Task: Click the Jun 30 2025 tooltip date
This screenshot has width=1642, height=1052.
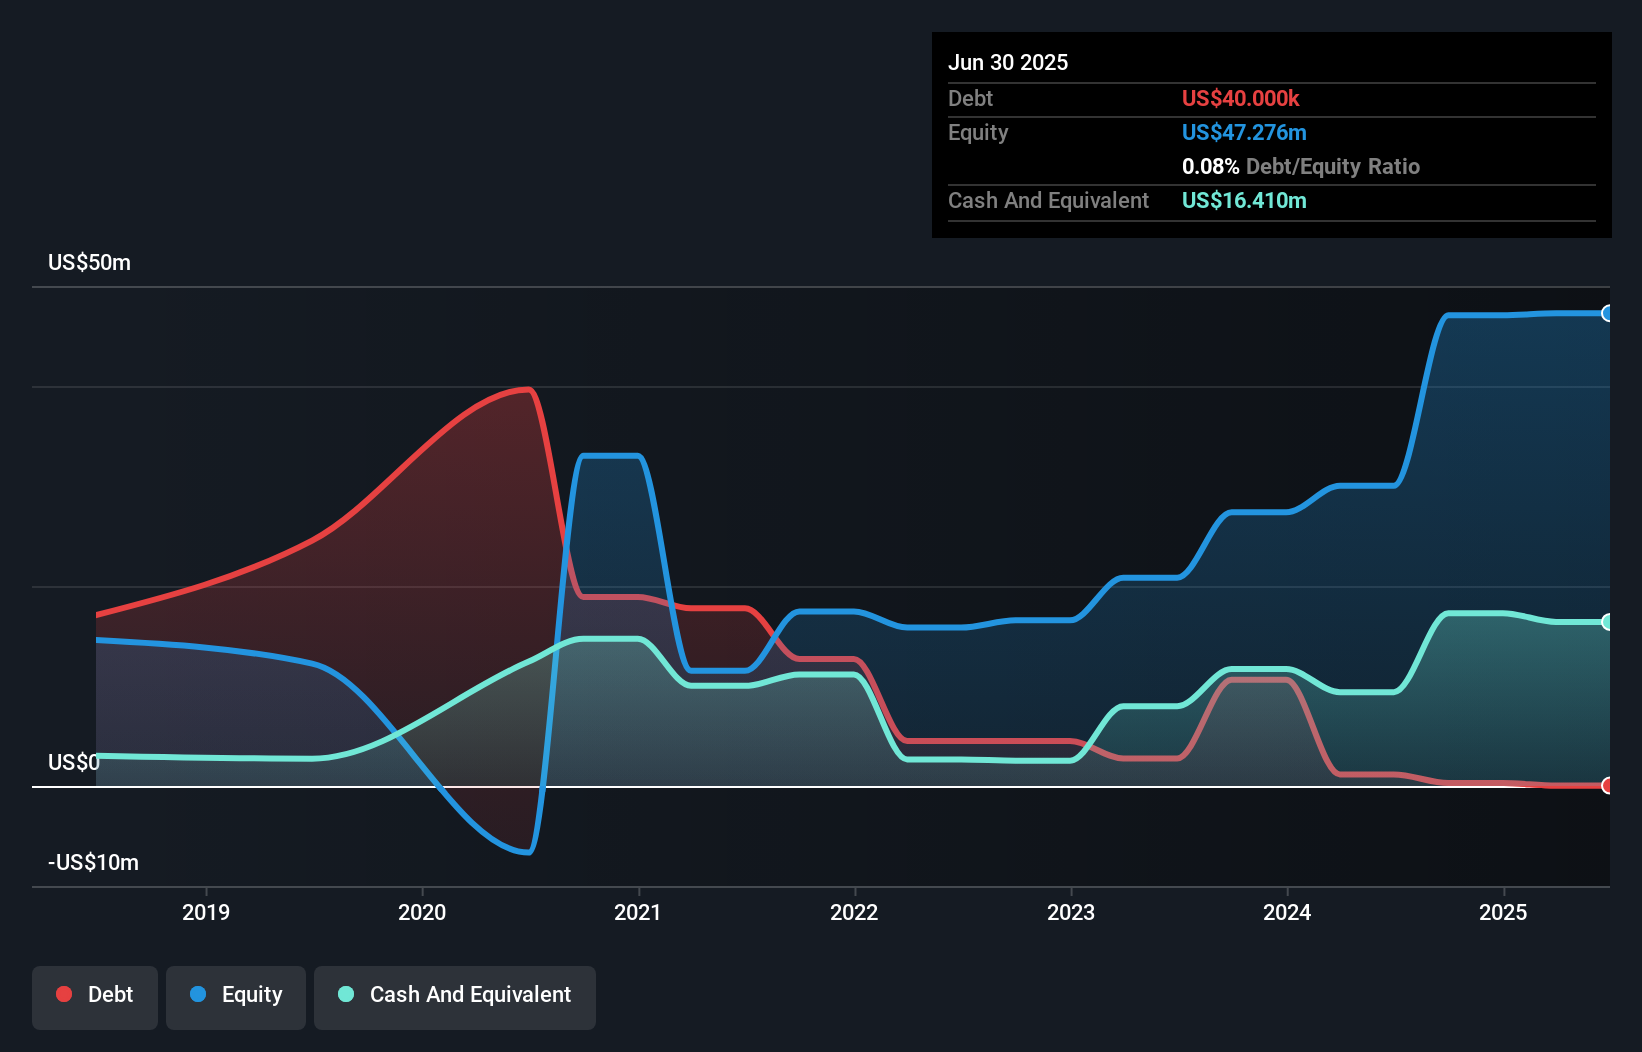Action: coord(1008,62)
